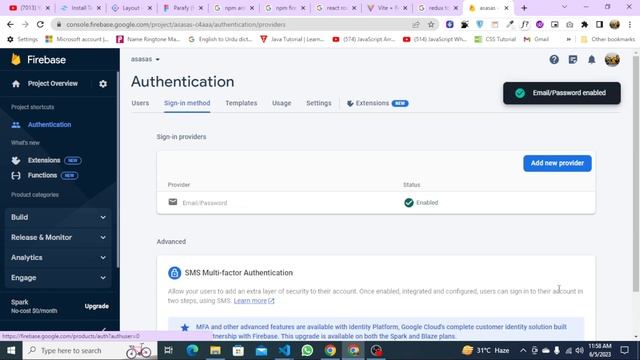The width and height of the screenshot is (640, 360).
Task: Open Task View on taskbar
Action: [168, 350]
